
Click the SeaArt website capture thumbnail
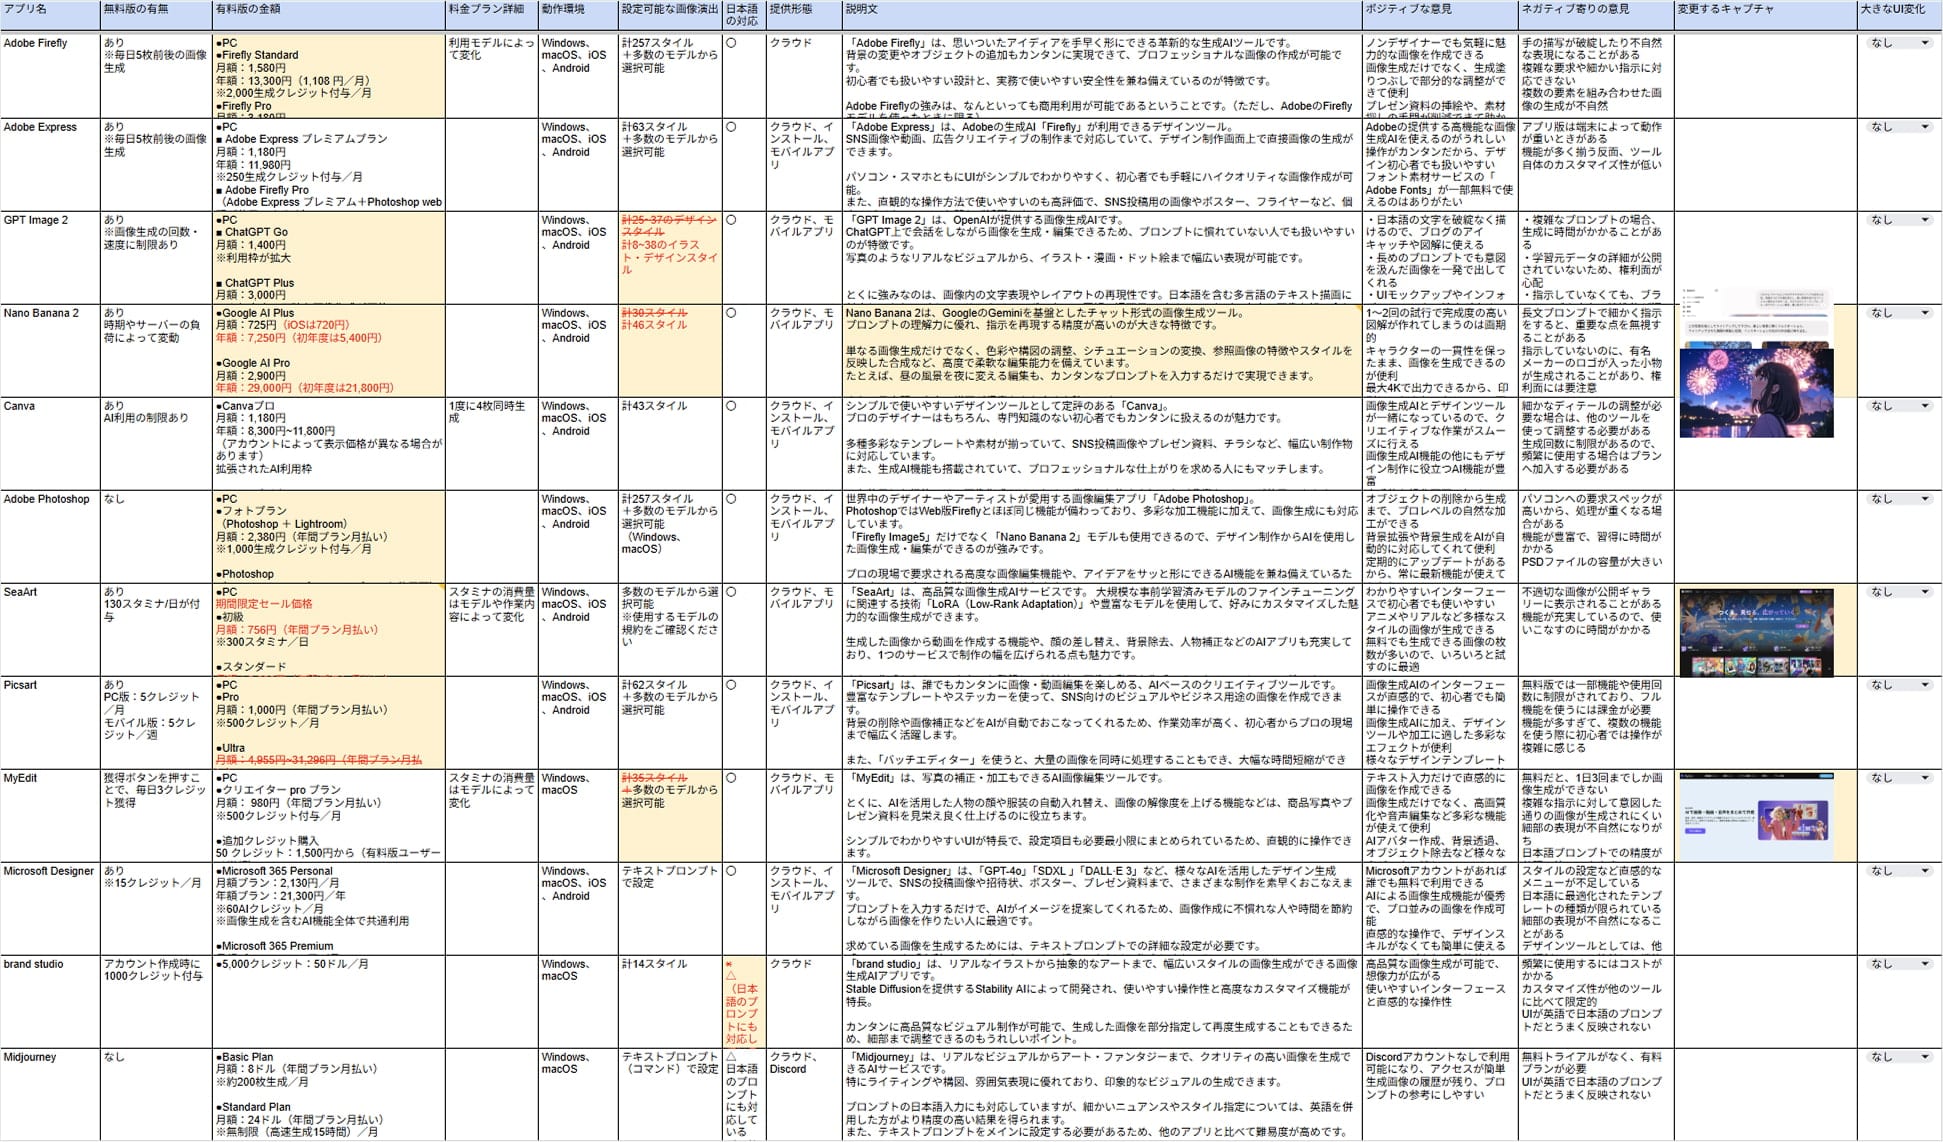pos(1756,632)
